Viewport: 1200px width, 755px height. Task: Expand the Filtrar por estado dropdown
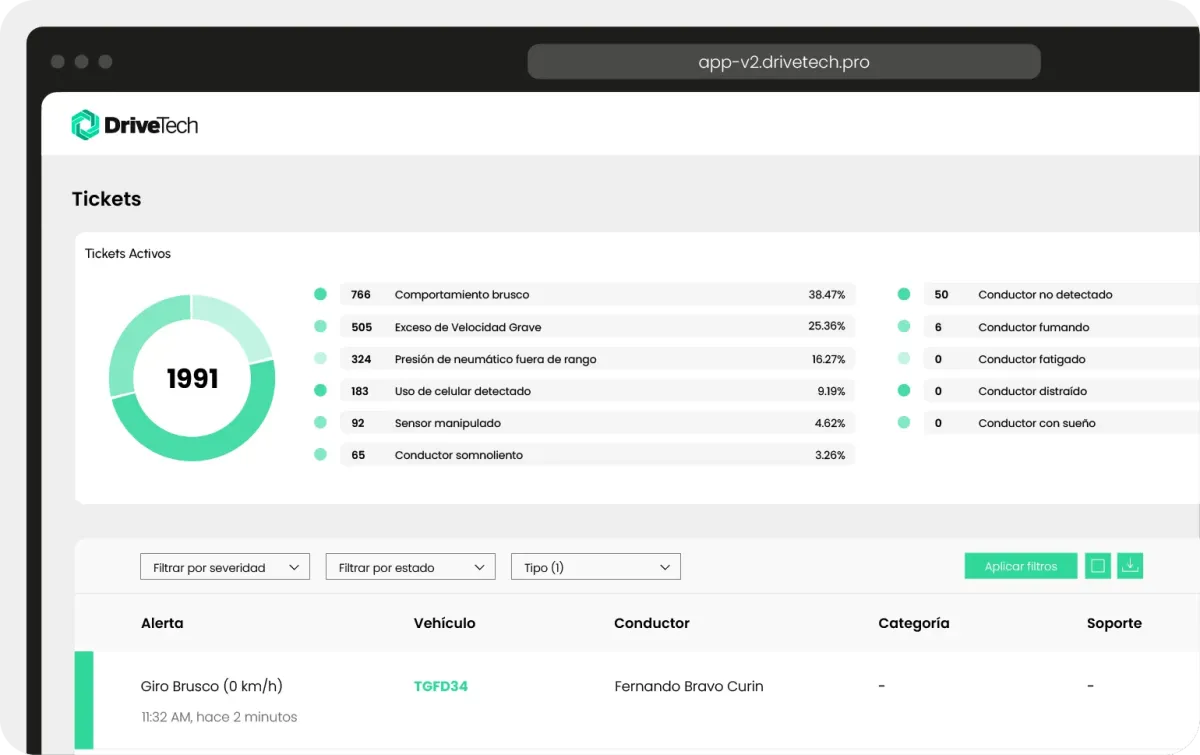tap(410, 567)
